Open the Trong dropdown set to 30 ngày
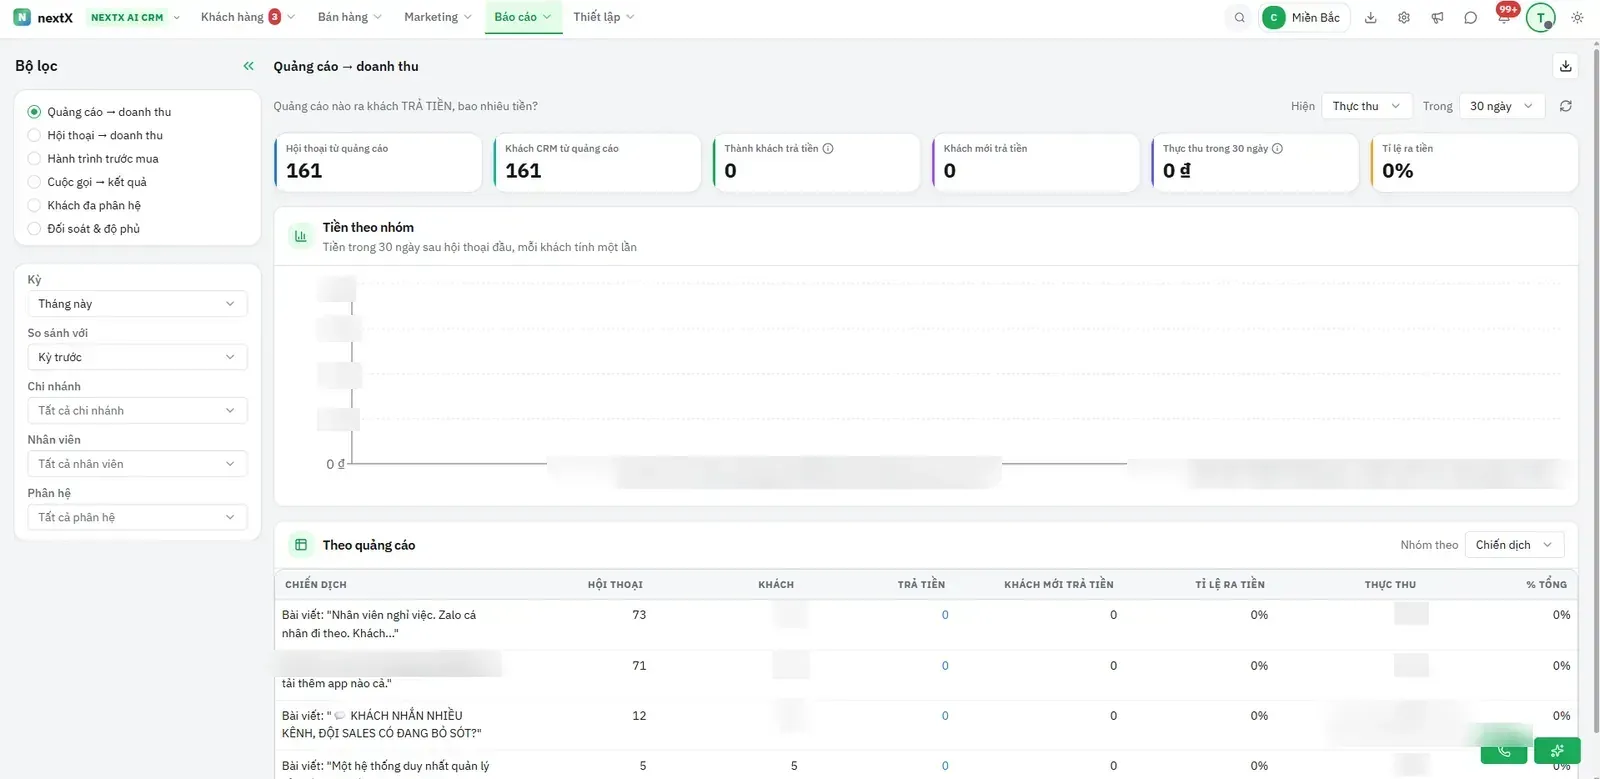The height and width of the screenshot is (779, 1600). [1502, 106]
